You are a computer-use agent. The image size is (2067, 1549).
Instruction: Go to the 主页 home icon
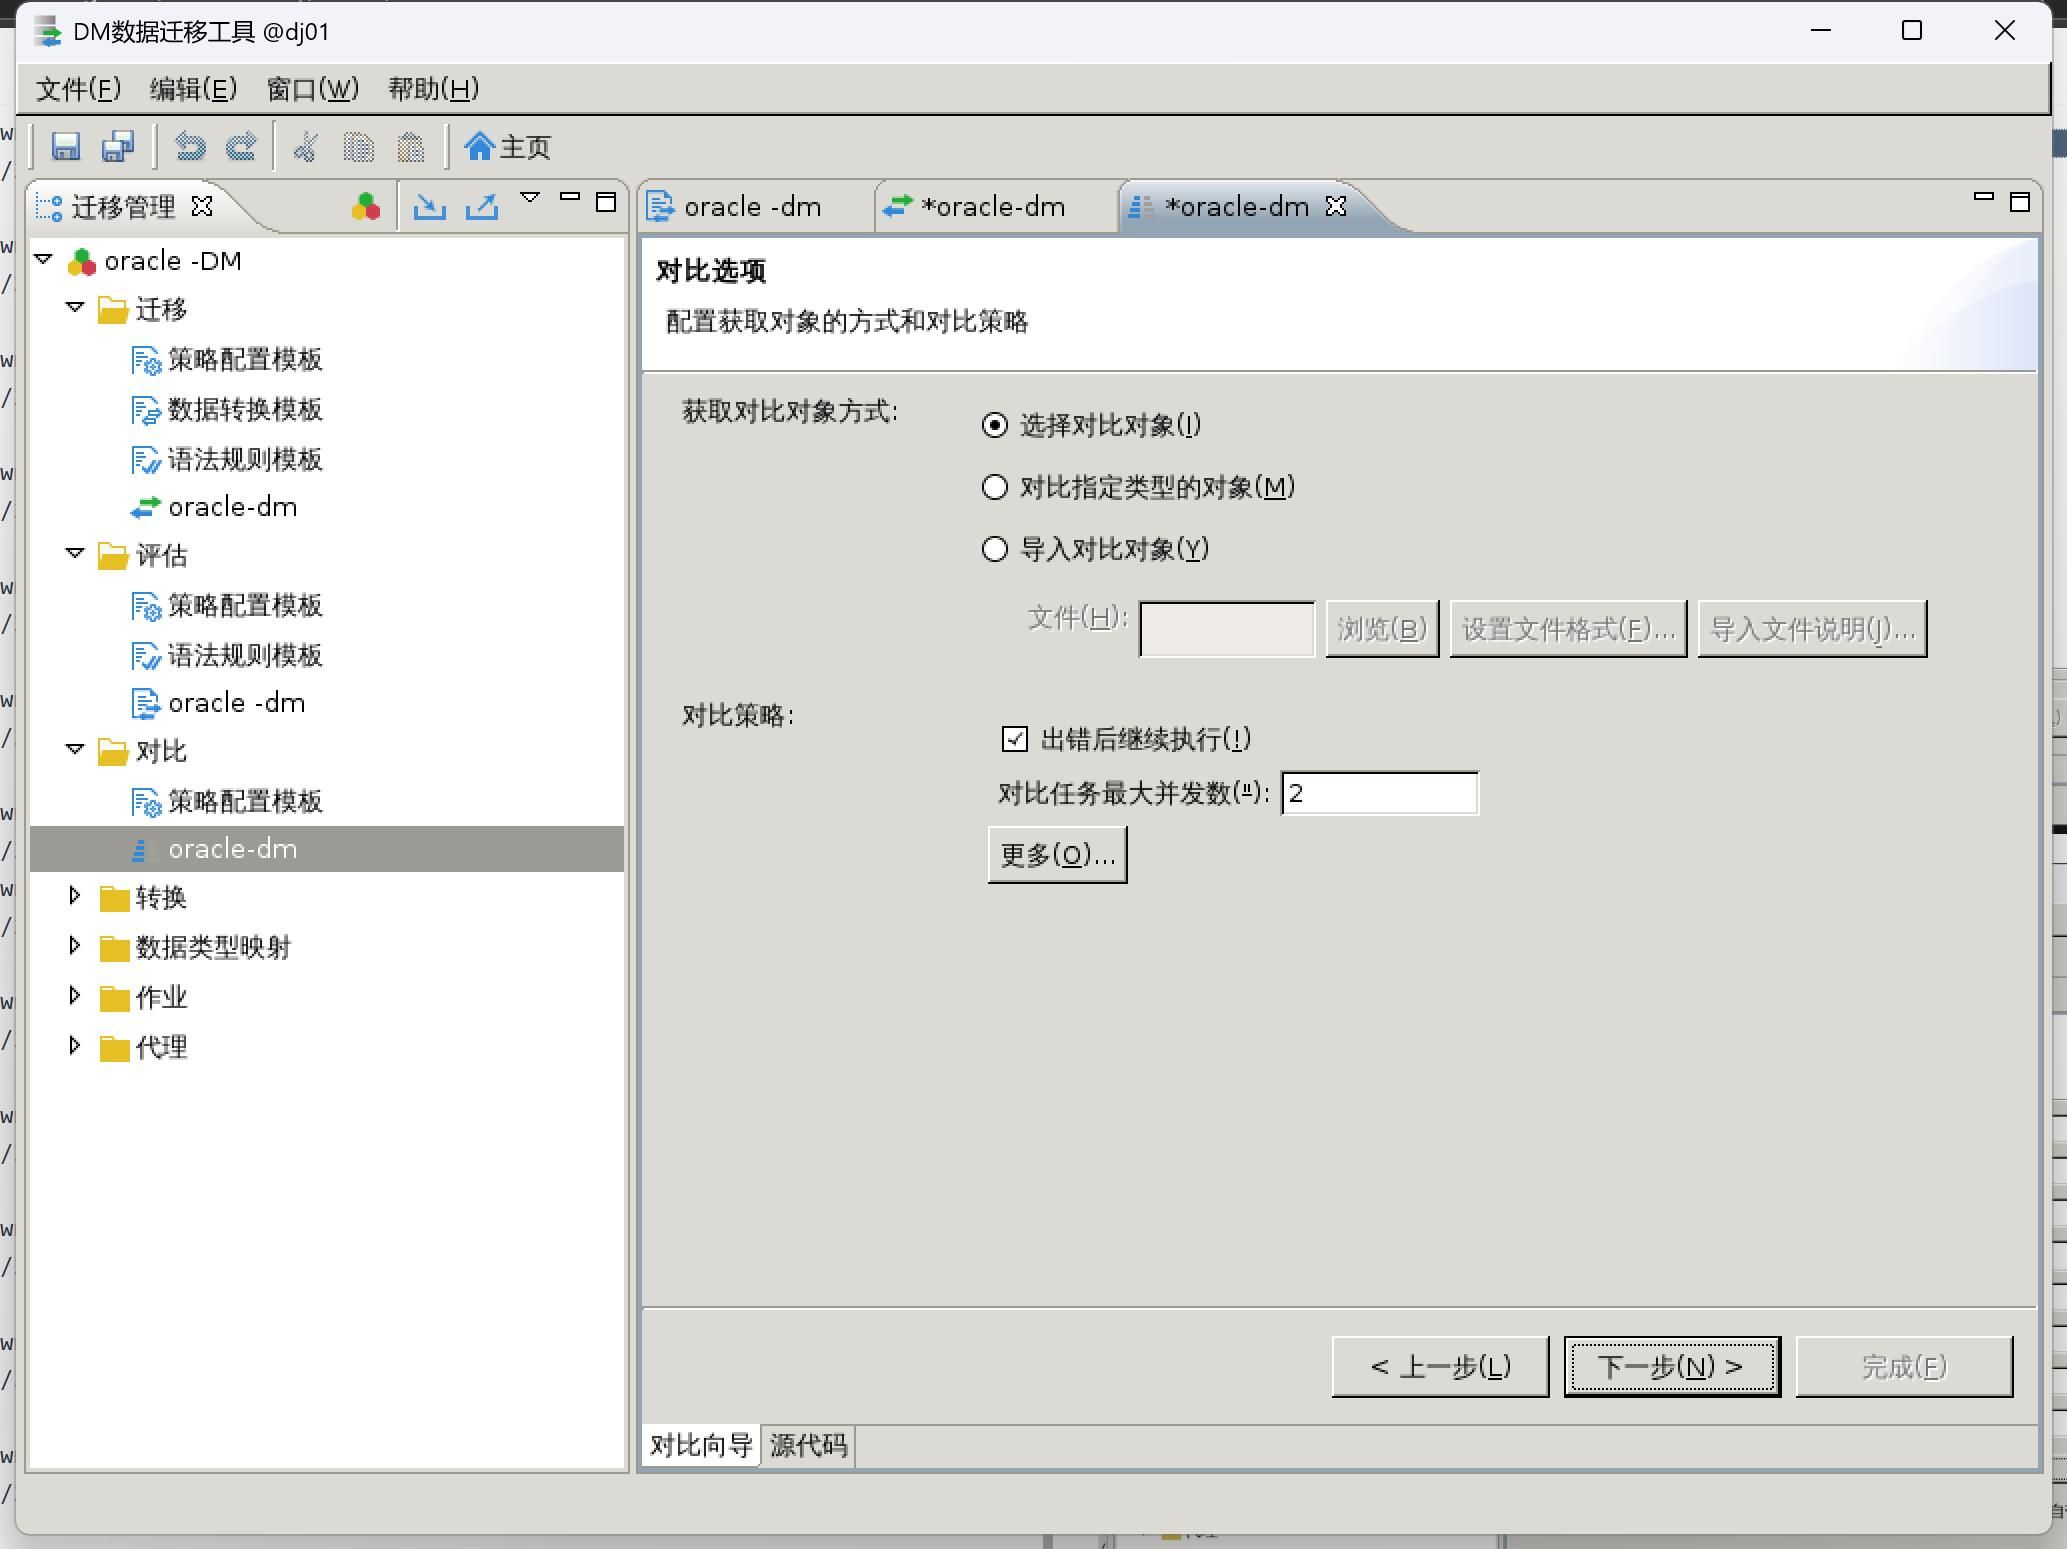[508, 147]
